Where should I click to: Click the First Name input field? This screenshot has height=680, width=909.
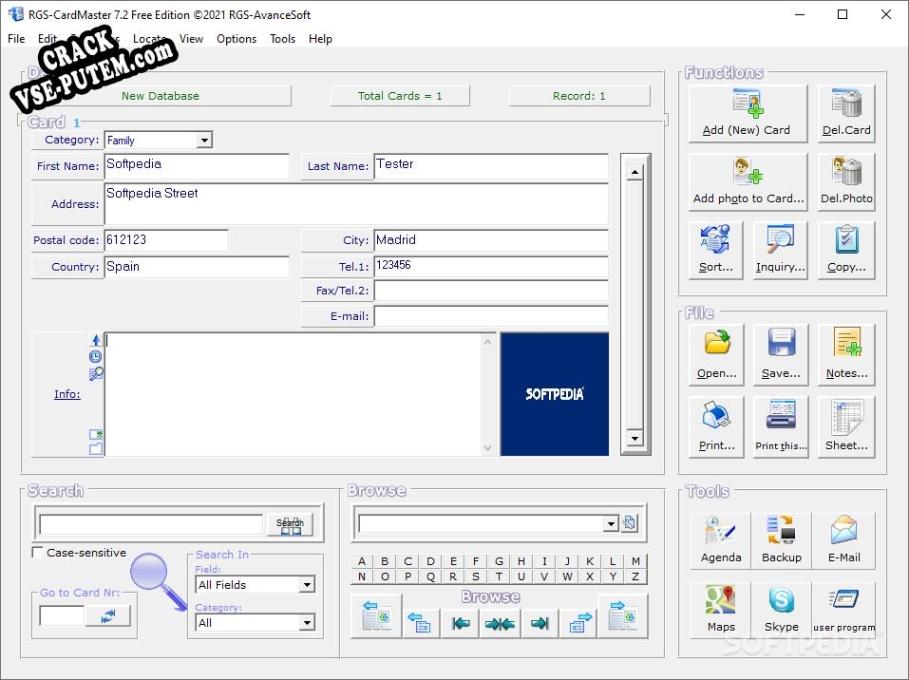(197, 165)
